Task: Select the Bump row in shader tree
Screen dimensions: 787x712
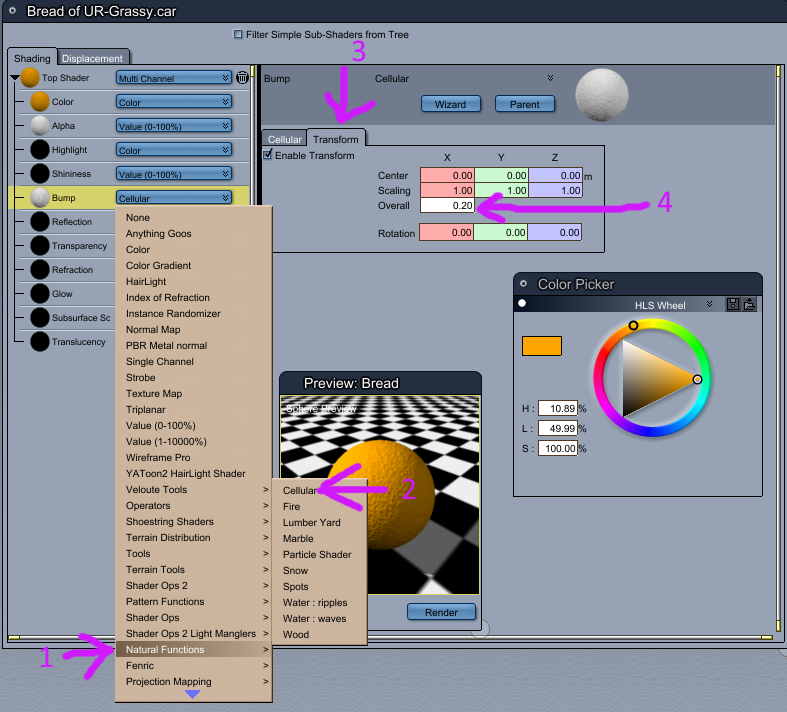Action: pyautogui.click(x=128, y=198)
